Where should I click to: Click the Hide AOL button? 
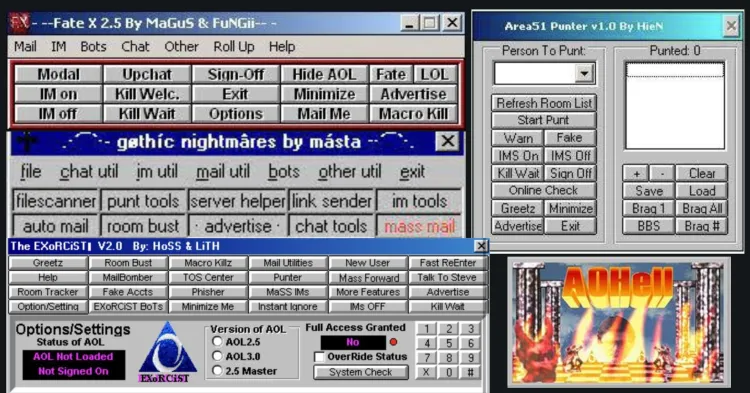[x=324, y=75]
